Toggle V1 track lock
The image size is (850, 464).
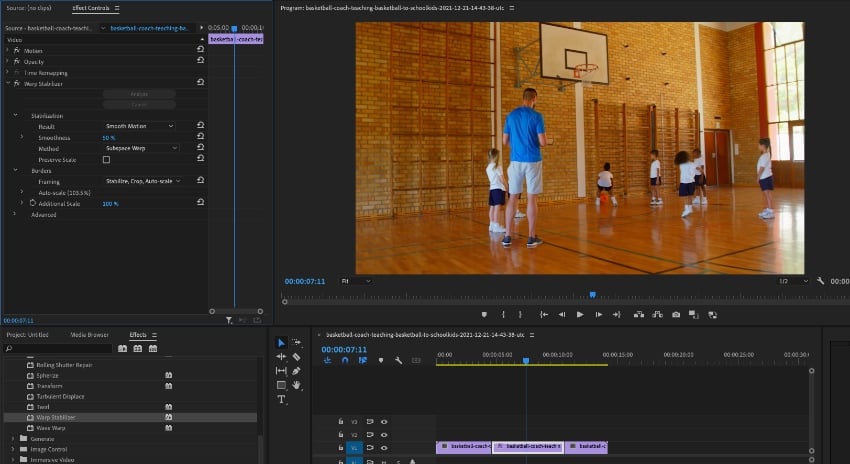pyautogui.click(x=340, y=448)
